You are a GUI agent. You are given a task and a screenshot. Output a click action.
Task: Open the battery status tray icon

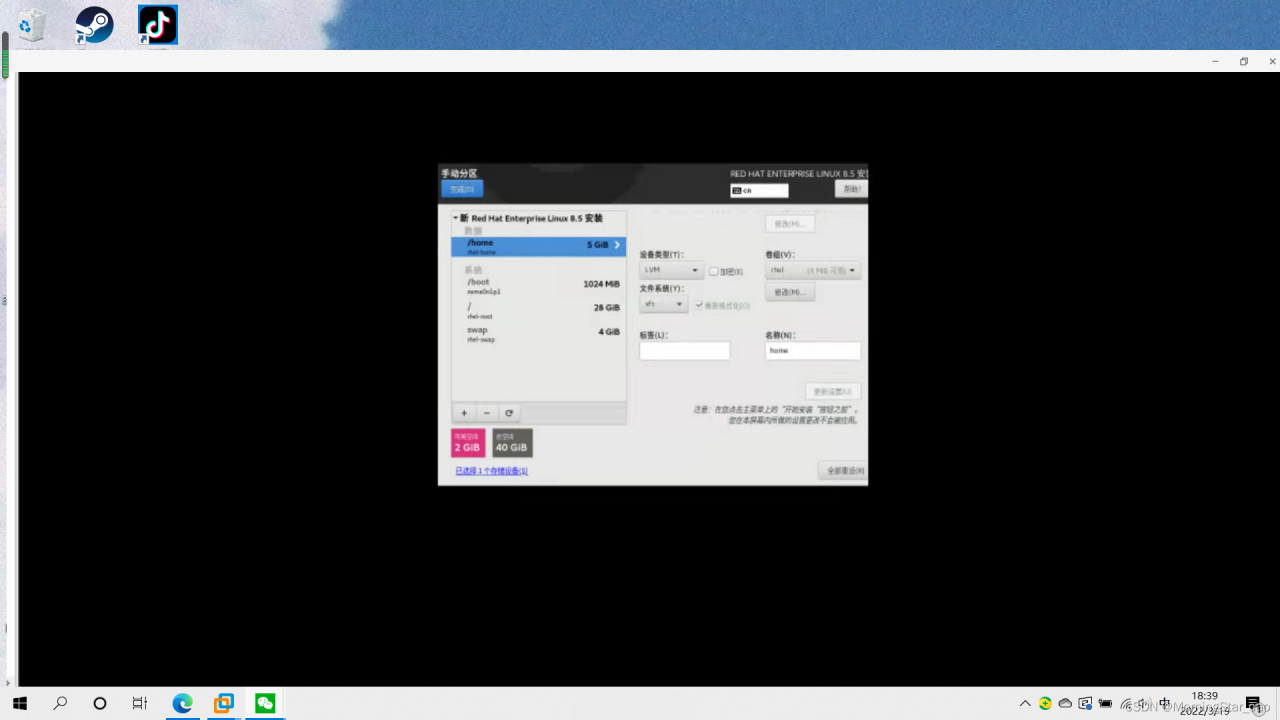[1105, 703]
